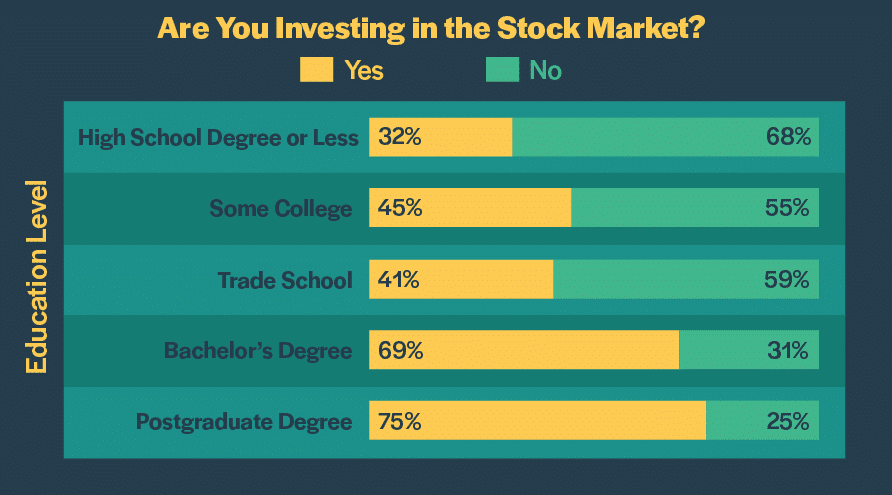Select the High School Degree or Less label
892x495 pixels.
click(x=218, y=137)
